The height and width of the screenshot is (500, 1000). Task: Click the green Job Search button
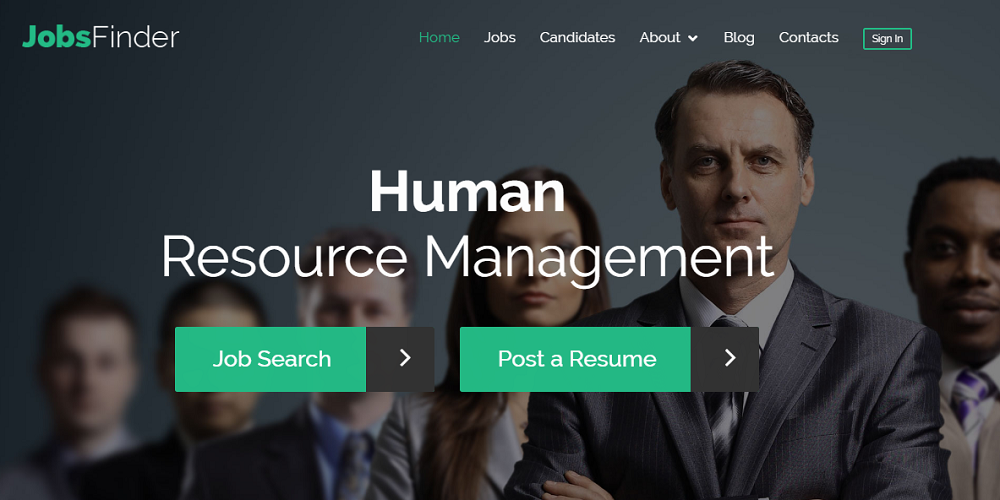(x=270, y=359)
